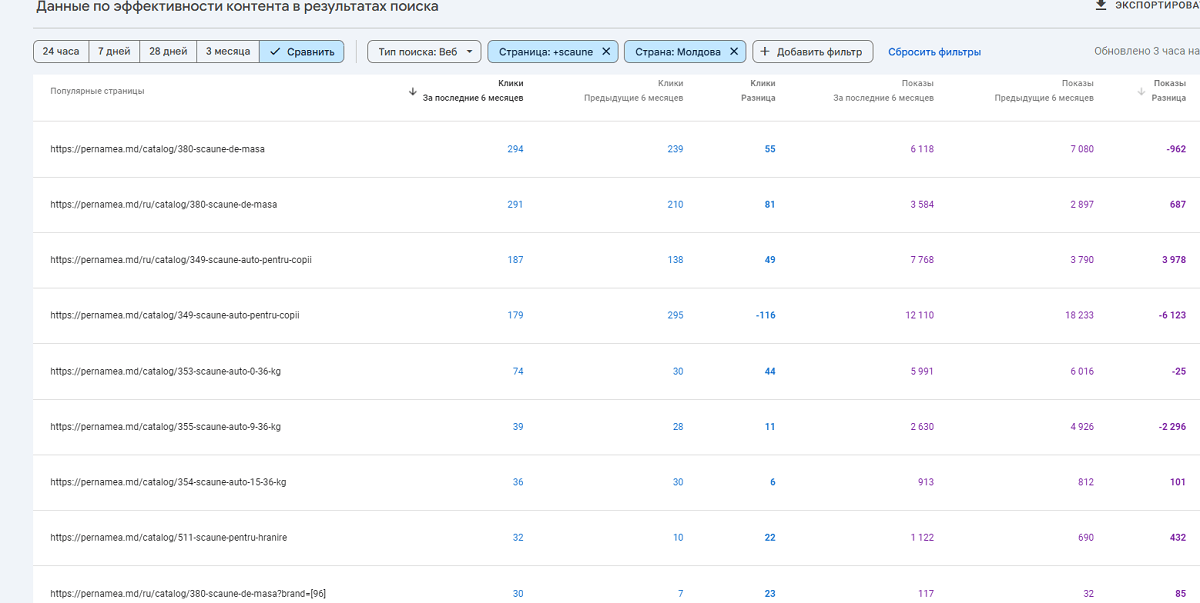Click the plus icon for Добавить фильтр
The height and width of the screenshot is (603, 1200).
click(766, 51)
